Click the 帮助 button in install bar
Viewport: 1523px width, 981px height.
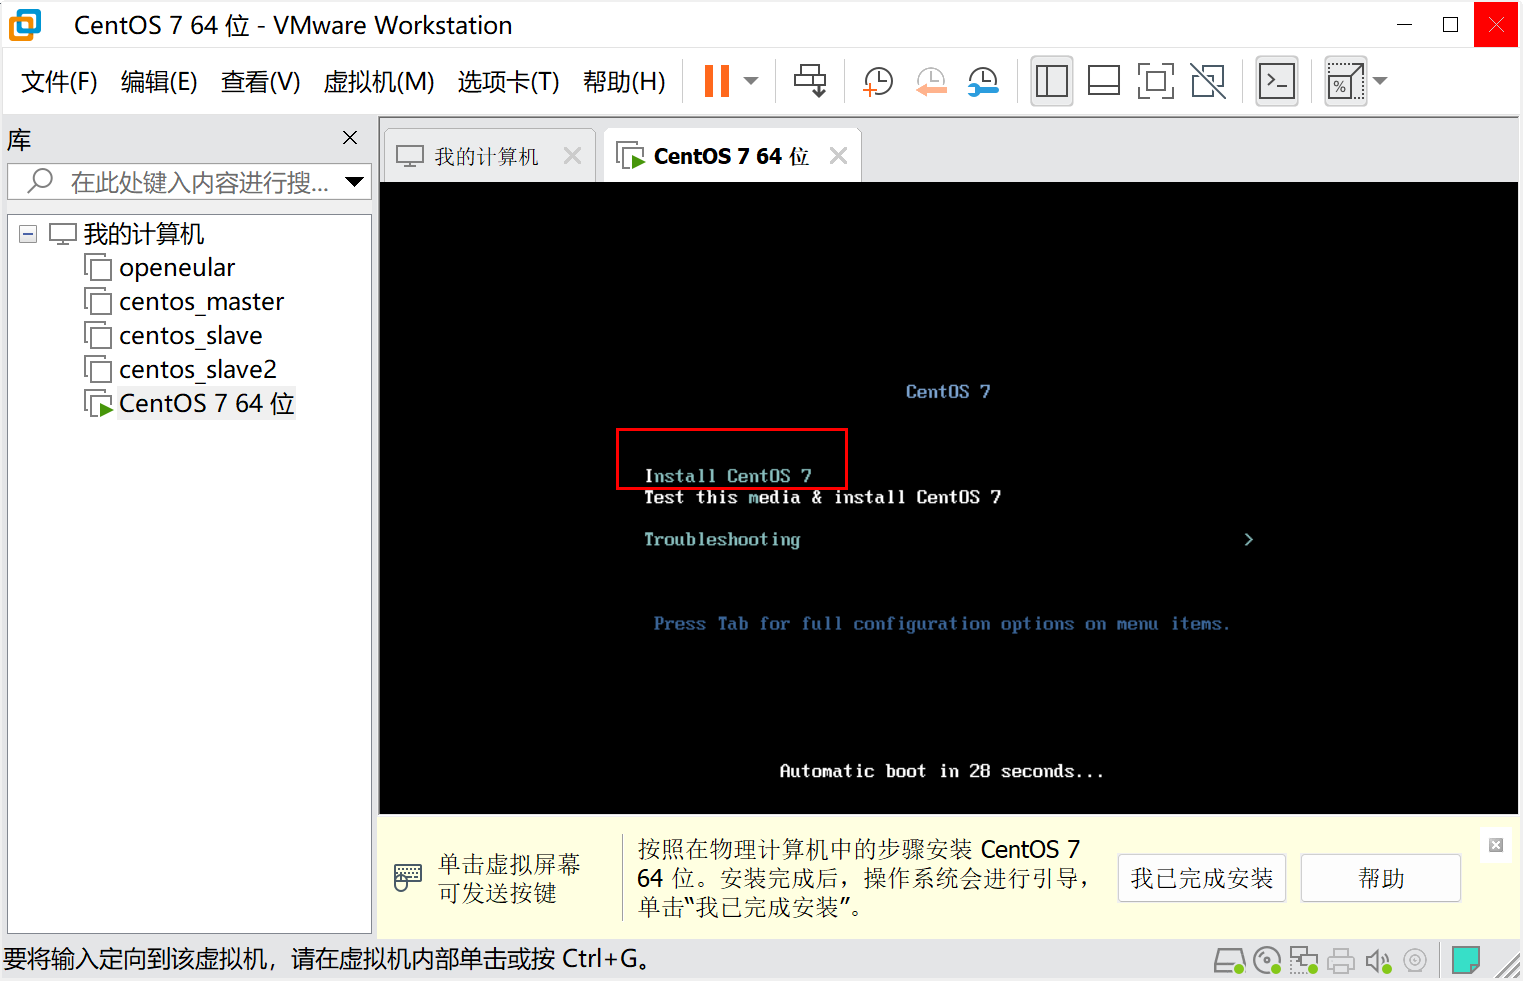click(1381, 878)
